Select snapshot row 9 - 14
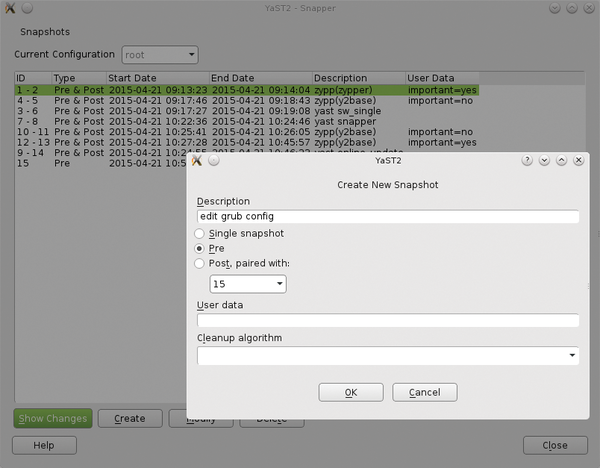 pyautogui.click(x=101, y=153)
